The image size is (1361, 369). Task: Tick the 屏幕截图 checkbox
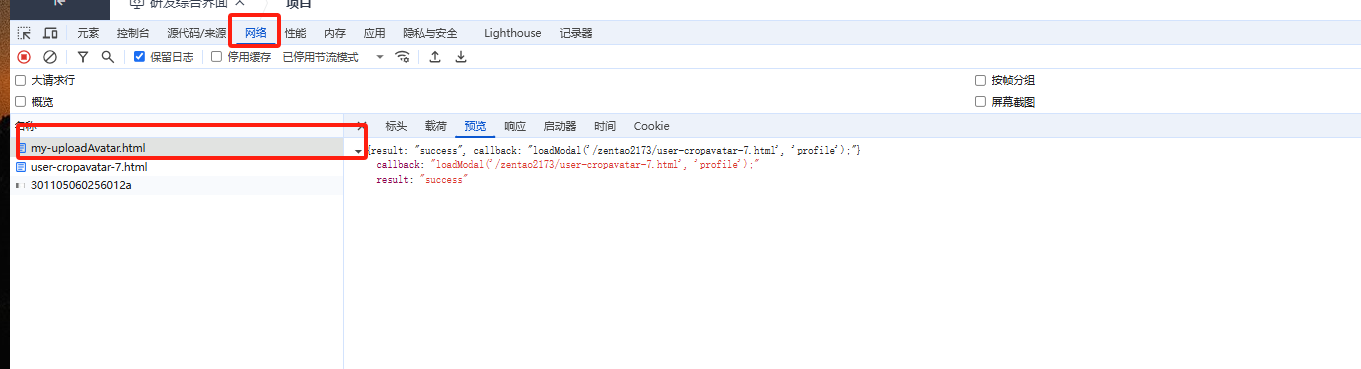(x=981, y=102)
